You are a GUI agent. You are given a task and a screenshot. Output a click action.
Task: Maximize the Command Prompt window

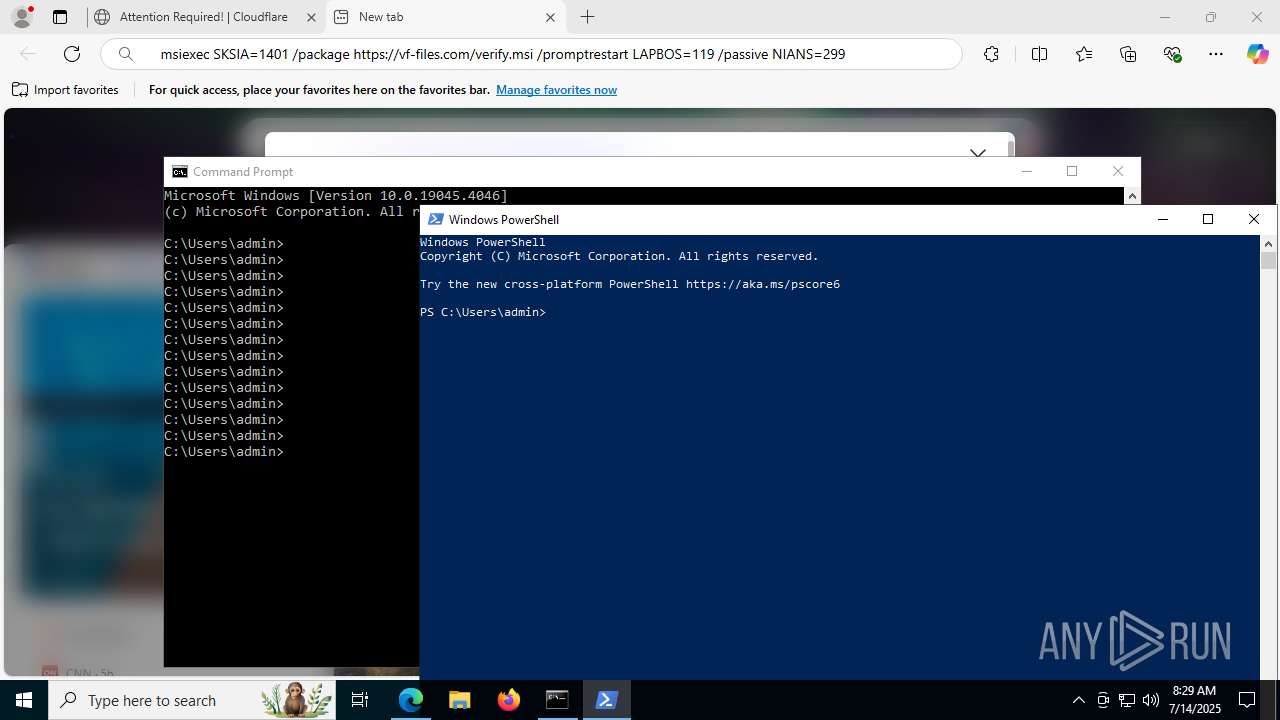1072,171
